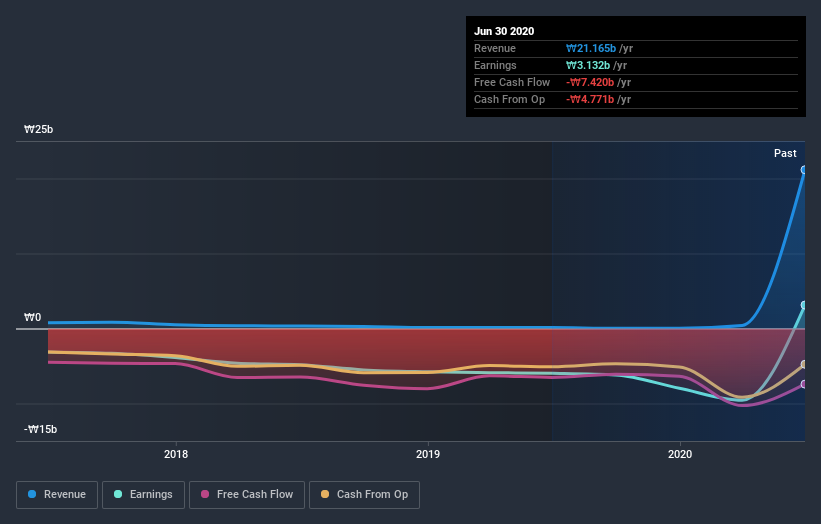The image size is (821, 524).
Task: Click the Earnings row label in tooltip
Action: [x=495, y=65]
